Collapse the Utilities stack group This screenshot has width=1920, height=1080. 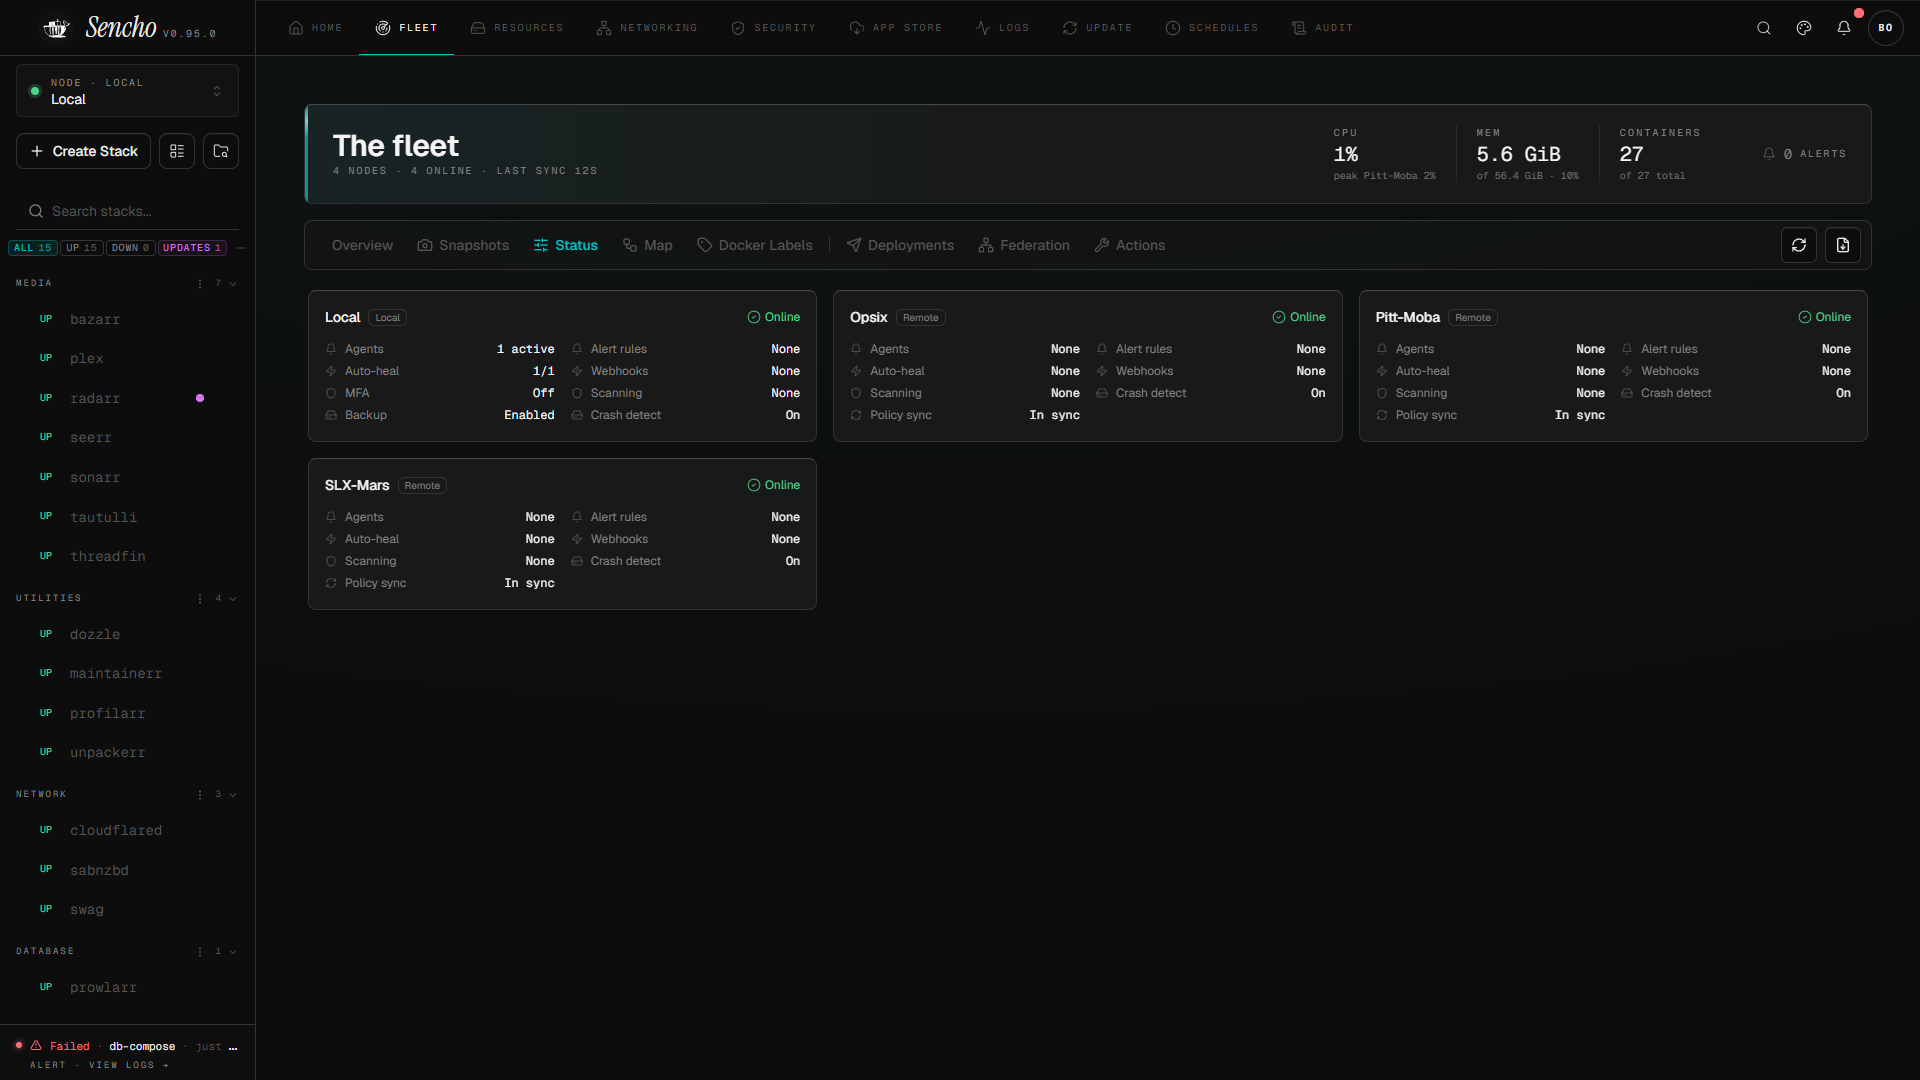pyautogui.click(x=233, y=599)
